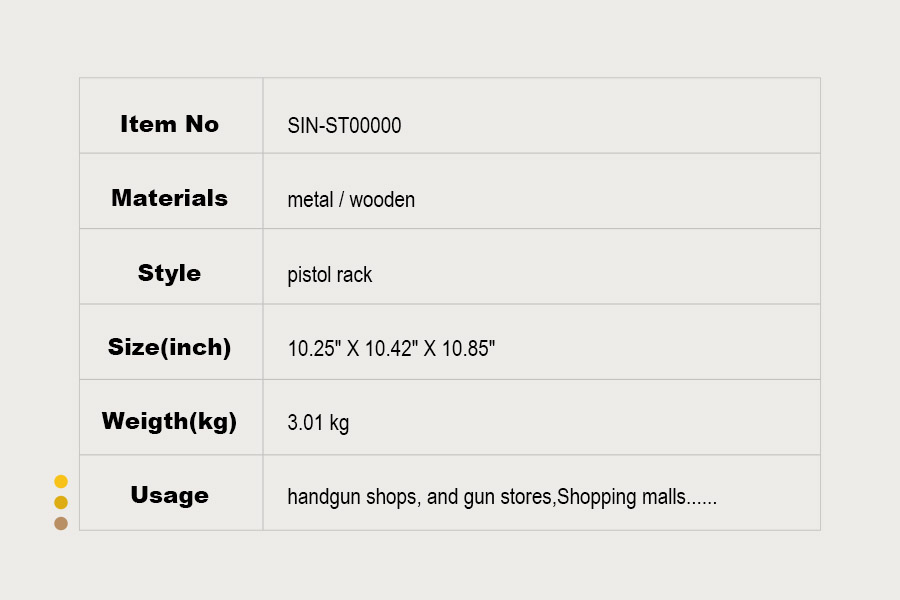The image size is (900, 600).
Task: Click 'Shopping malls' in the Usage row
Action: point(620,497)
